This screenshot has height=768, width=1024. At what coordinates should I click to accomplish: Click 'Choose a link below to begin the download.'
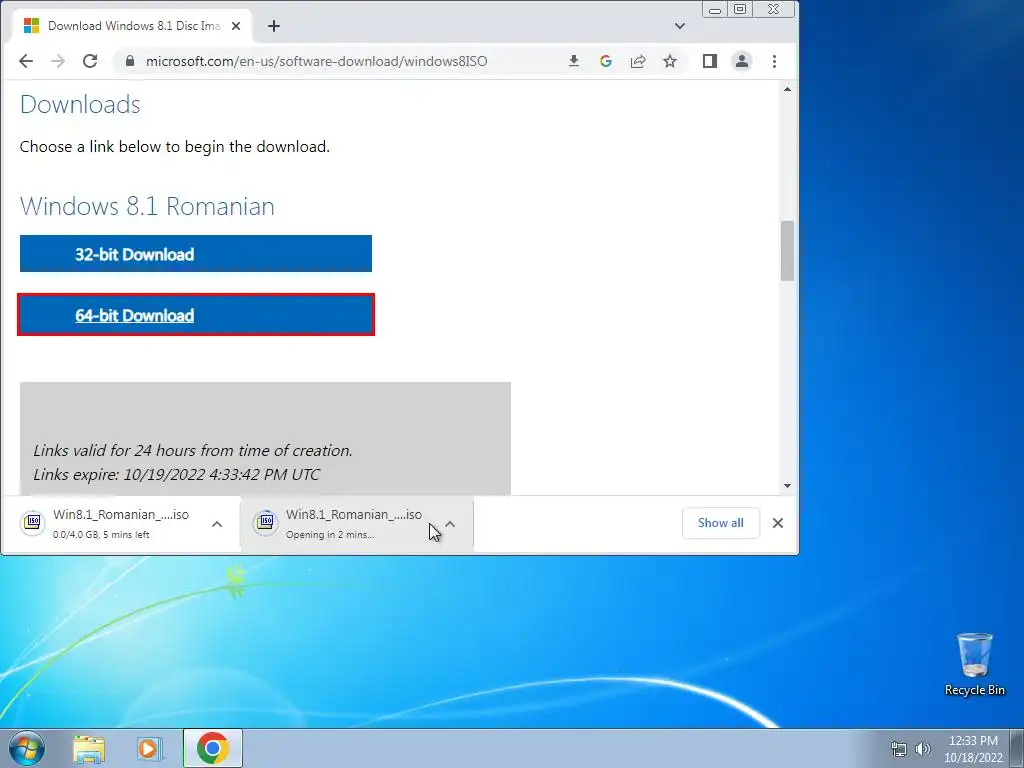pos(174,146)
